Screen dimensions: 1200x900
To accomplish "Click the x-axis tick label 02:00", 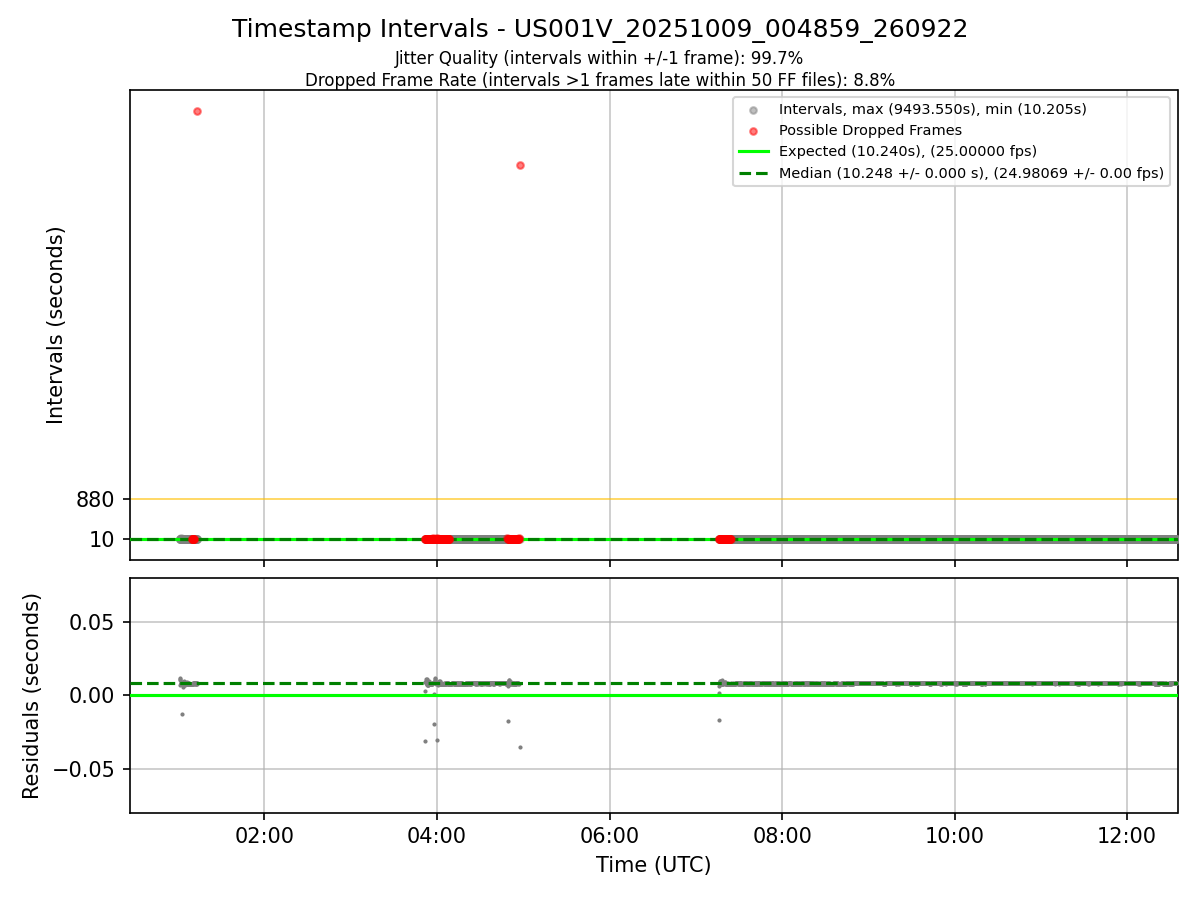I will (264, 834).
